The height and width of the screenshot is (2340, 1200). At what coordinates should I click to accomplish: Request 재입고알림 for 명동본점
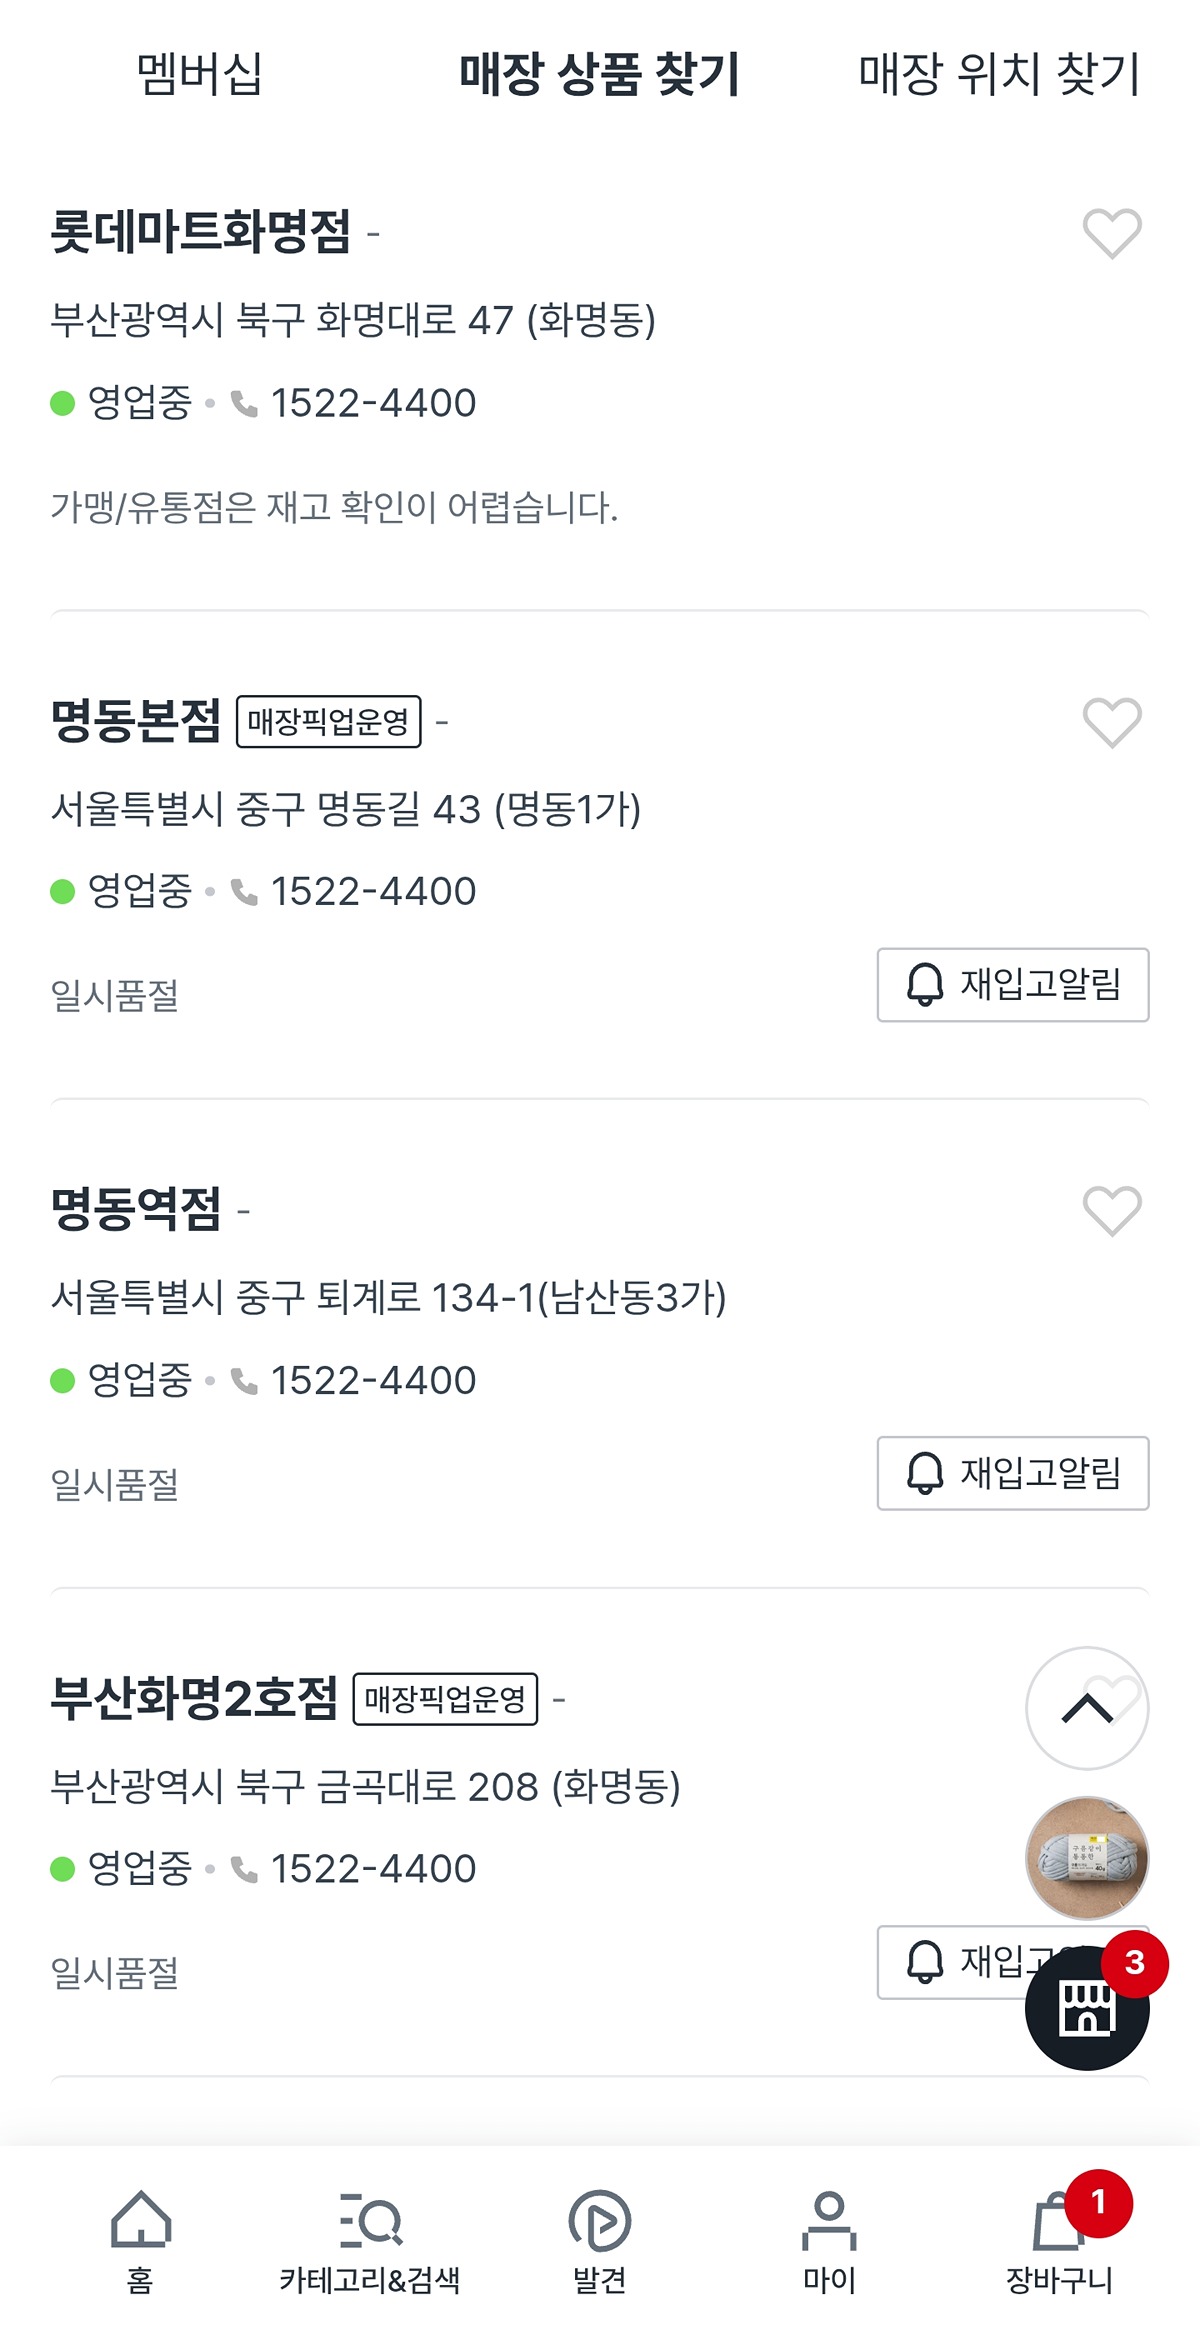[1012, 985]
